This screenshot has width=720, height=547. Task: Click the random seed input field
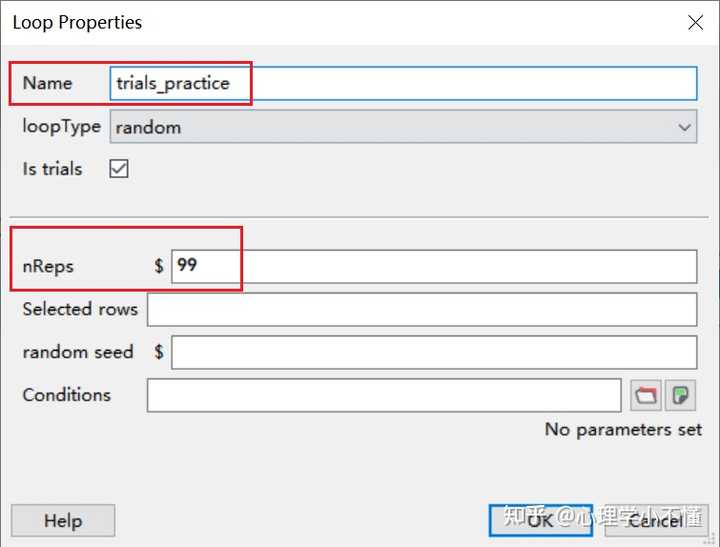click(433, 352)
